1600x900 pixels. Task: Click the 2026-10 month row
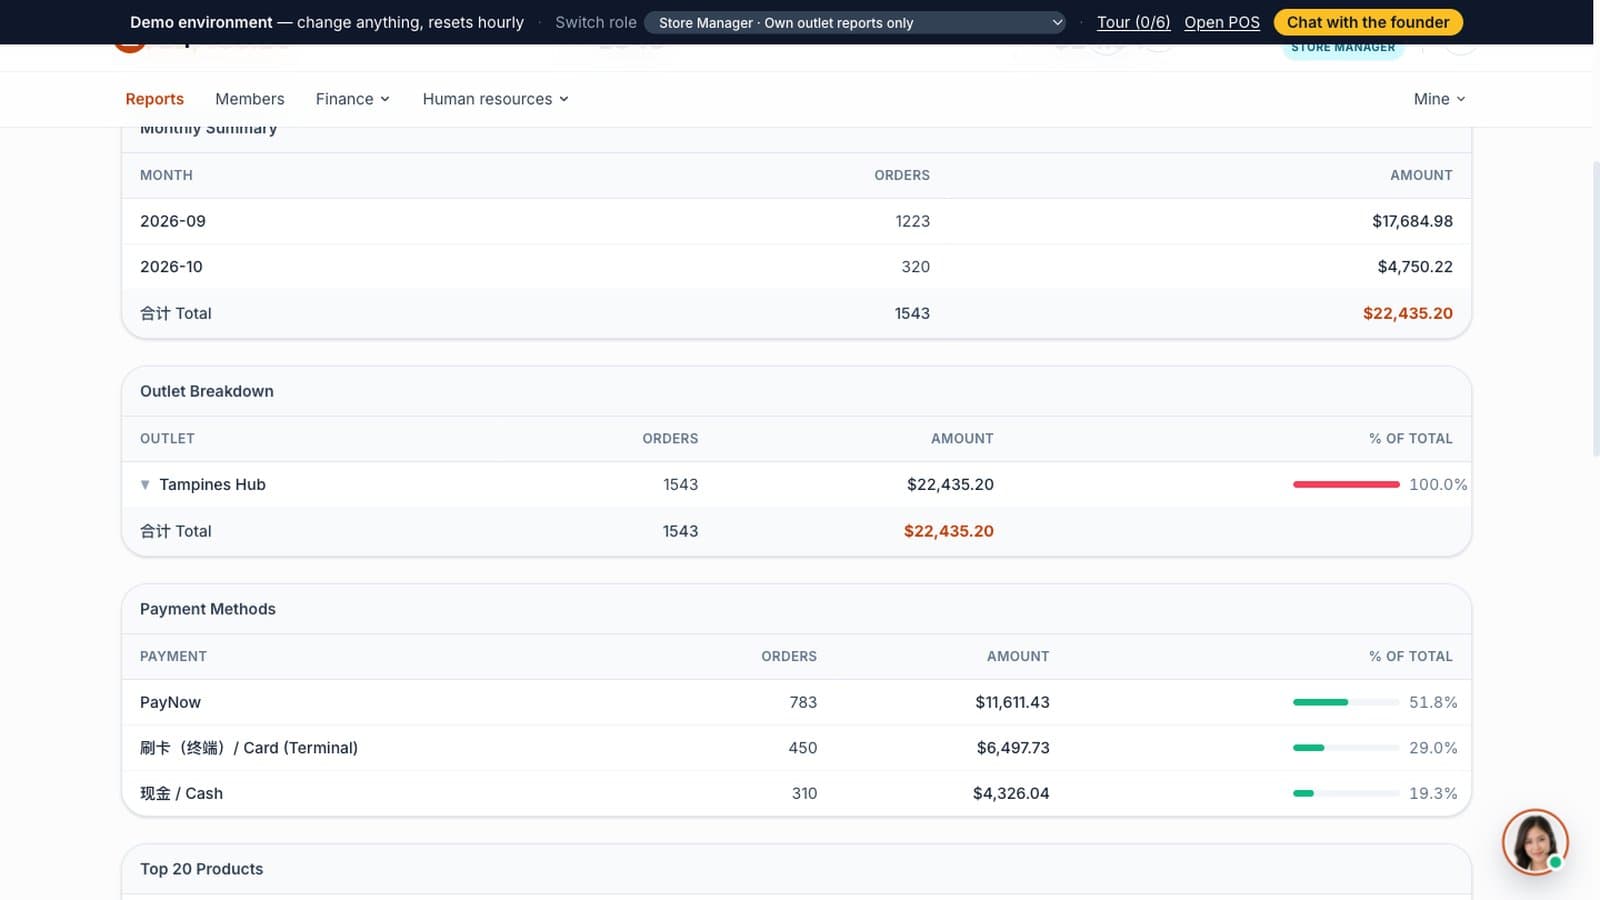796,267
